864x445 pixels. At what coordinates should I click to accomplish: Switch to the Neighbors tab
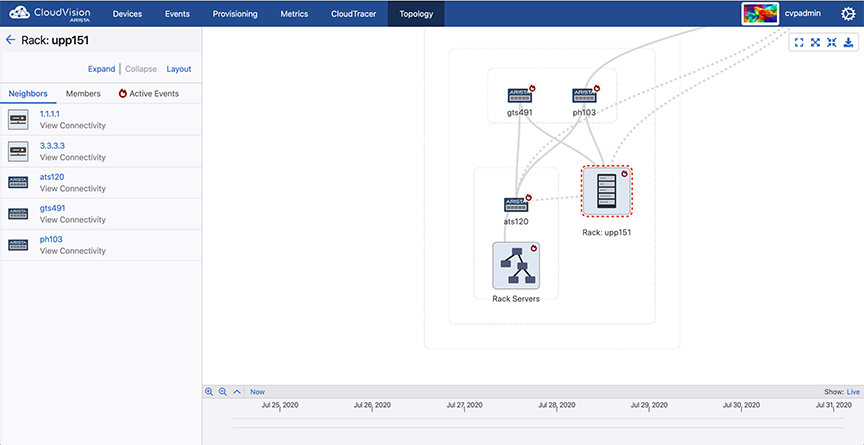pos(28,94)
